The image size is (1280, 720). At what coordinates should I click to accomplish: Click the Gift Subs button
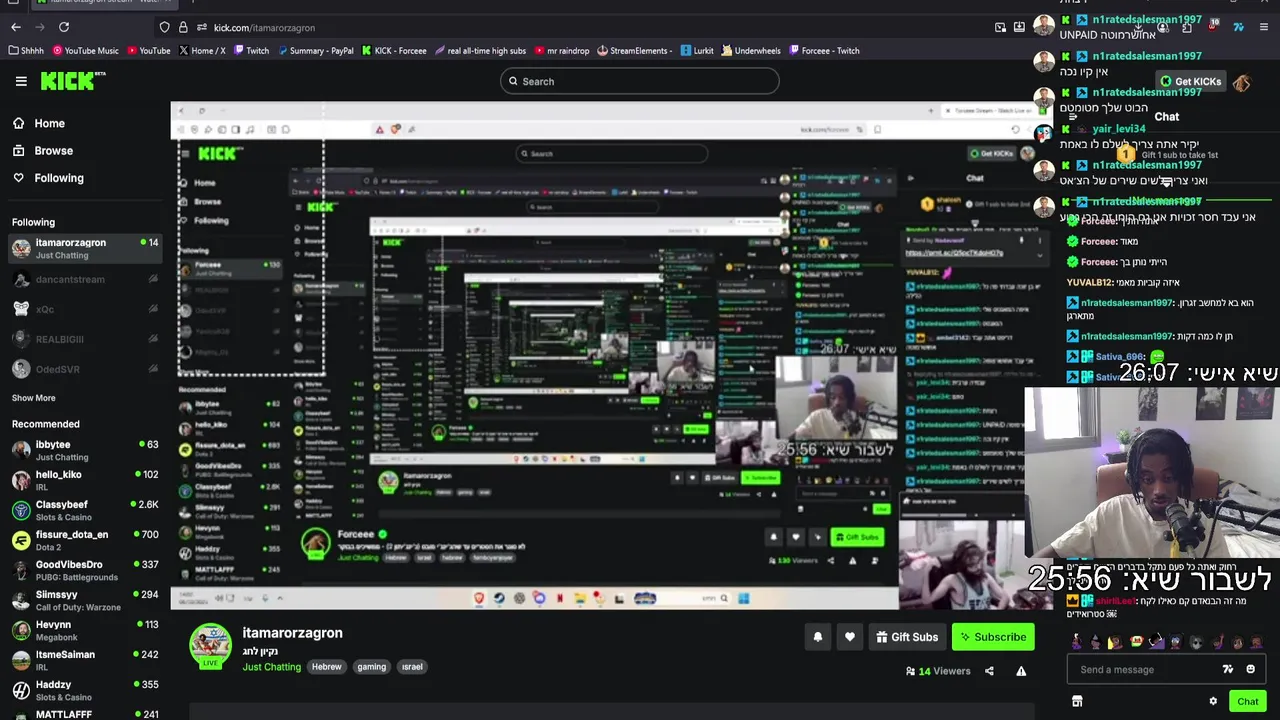(907, 637)
